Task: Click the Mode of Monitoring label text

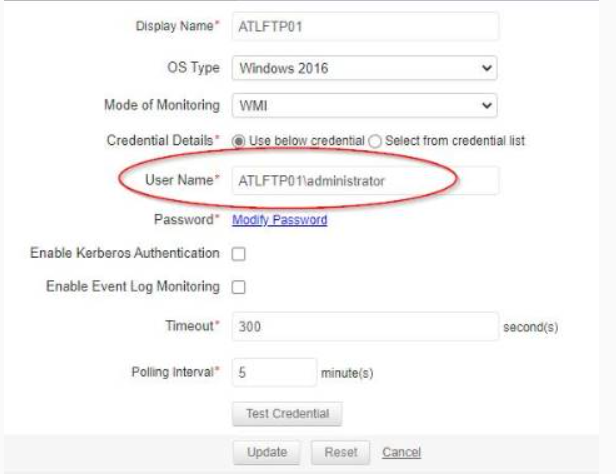Action: [x=160, y=103]
